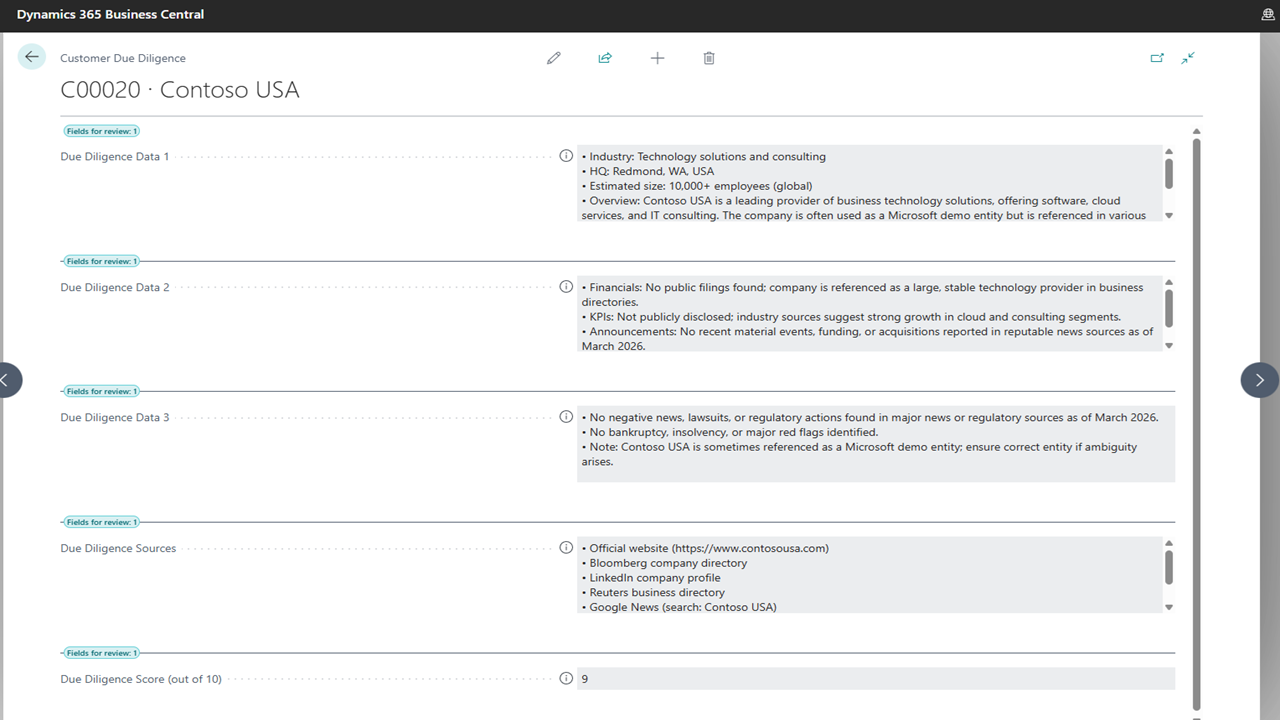Click the Google News search line
Viewport: 1280px width, 720px height.
click(679, 607)
